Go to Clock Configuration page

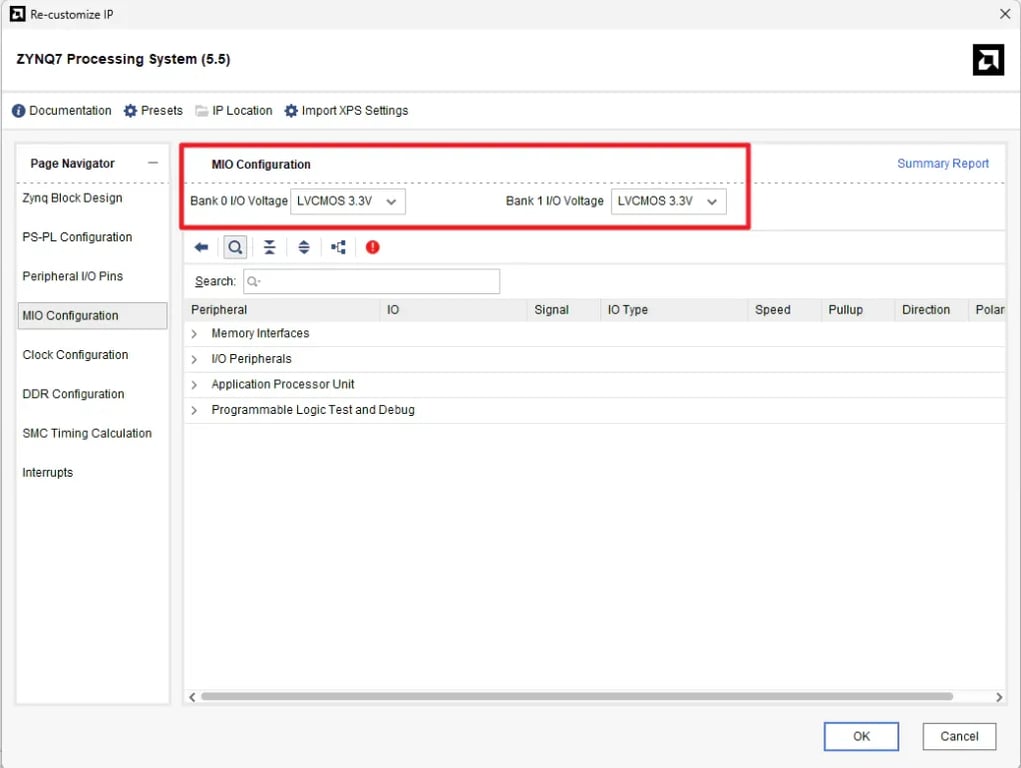[x=75, y=355]
